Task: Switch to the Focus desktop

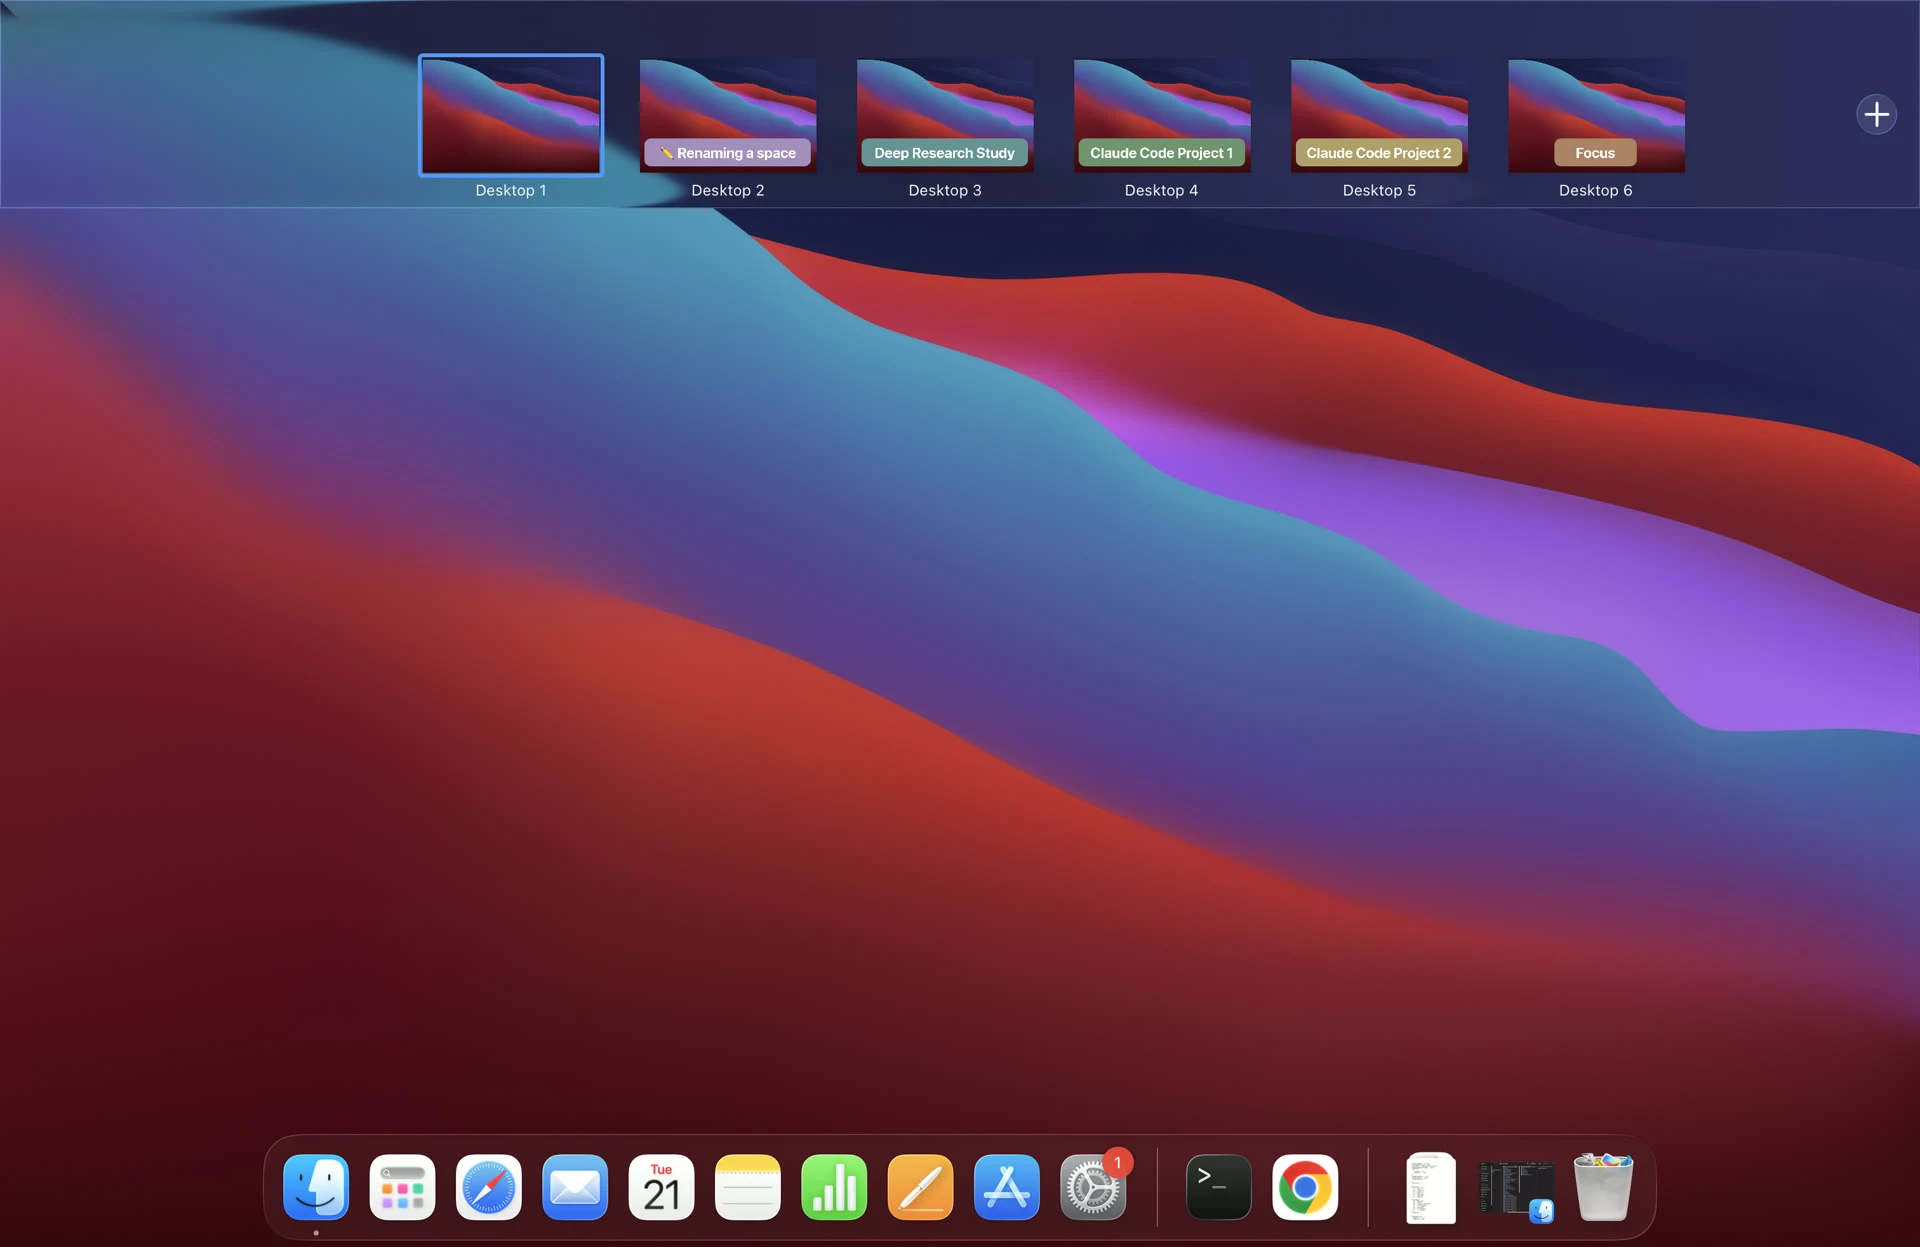Action: (1596, 115)
